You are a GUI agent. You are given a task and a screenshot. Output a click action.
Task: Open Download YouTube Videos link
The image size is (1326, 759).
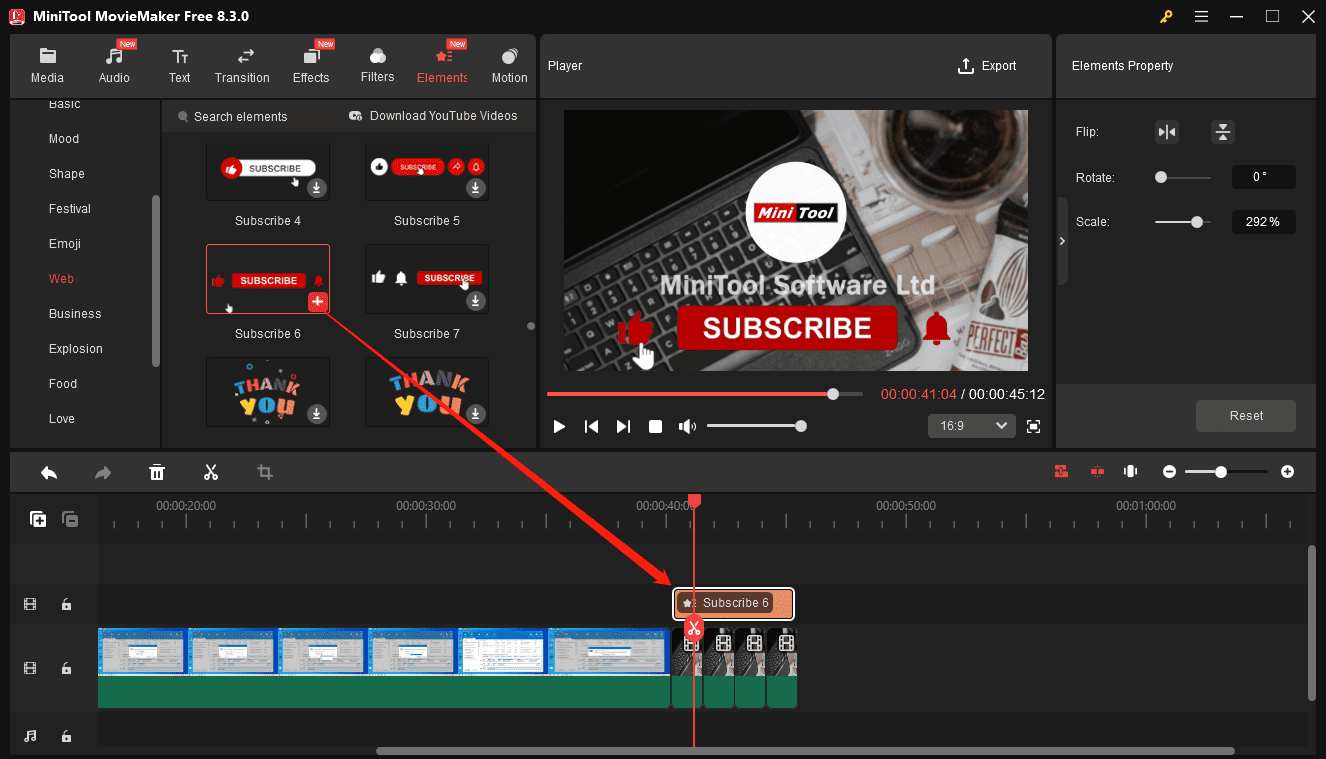click(x=433, y=116)
